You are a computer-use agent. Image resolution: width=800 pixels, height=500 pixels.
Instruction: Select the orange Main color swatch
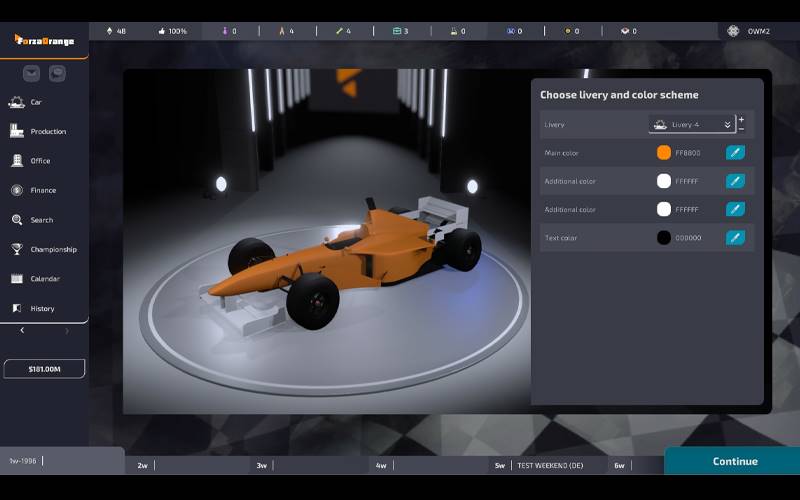664,153
